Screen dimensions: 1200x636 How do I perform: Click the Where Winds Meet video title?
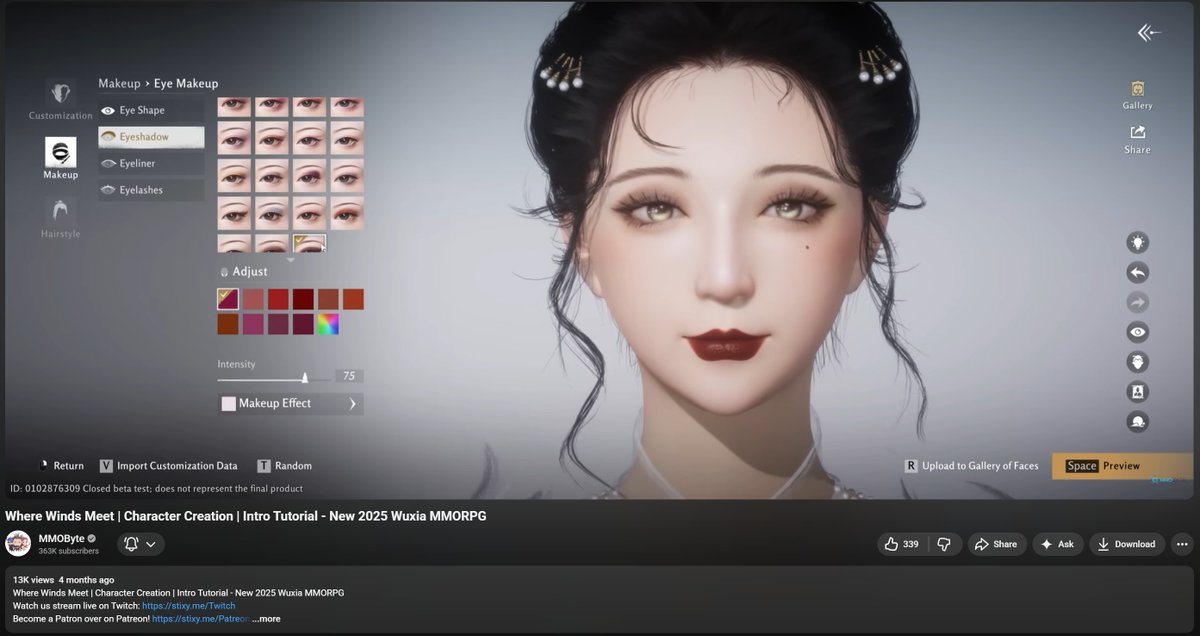tap(246, 516)
